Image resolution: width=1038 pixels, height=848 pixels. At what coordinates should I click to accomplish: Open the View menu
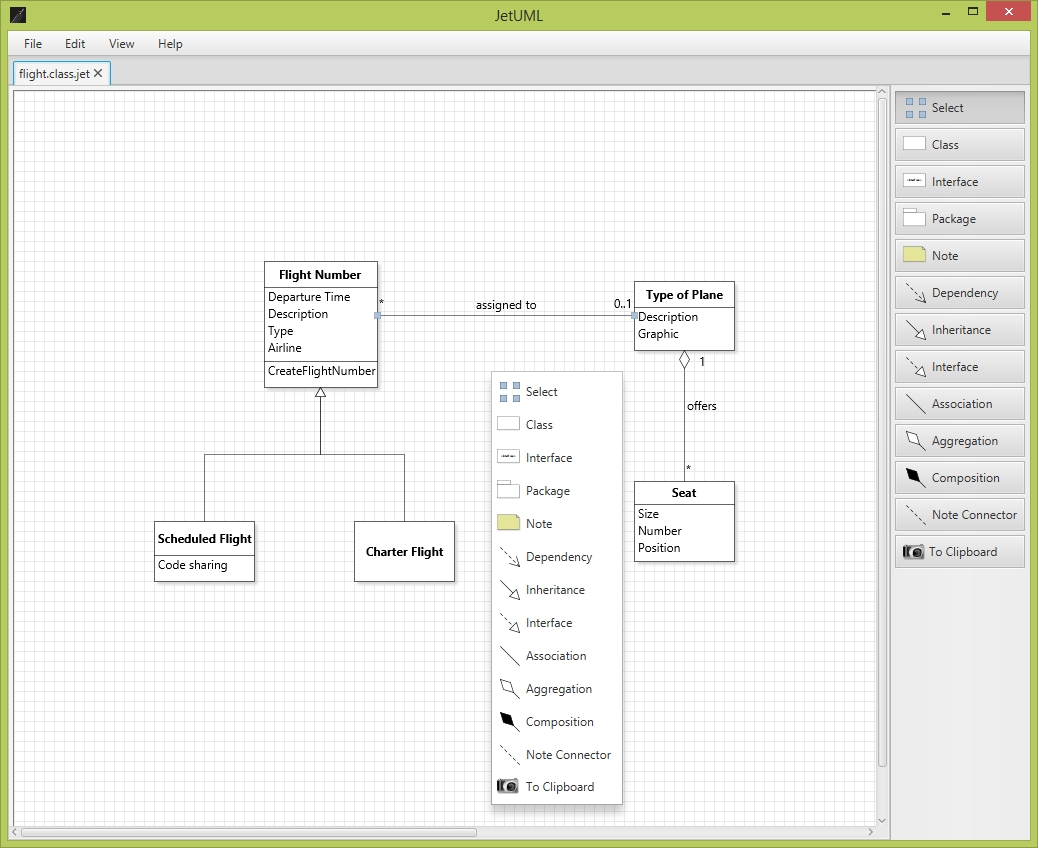pyautogui.click(x=122, y=44)
